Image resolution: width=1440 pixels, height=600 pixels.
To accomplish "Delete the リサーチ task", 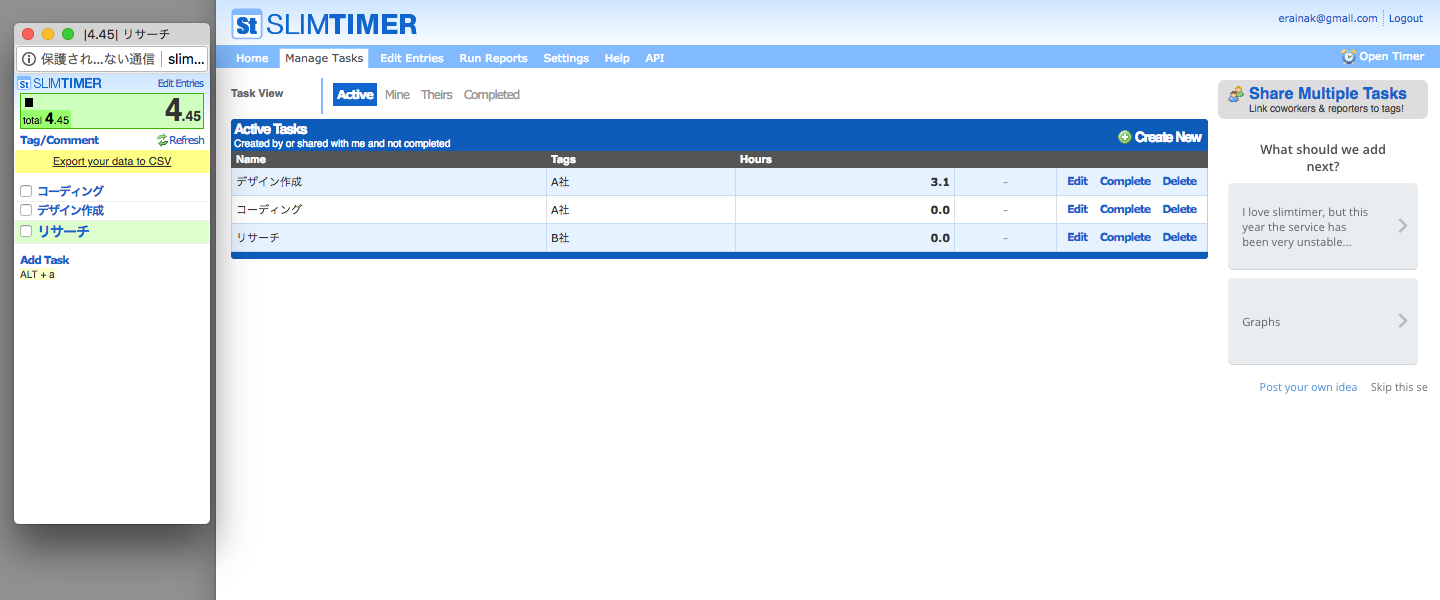I will 1179,237.
